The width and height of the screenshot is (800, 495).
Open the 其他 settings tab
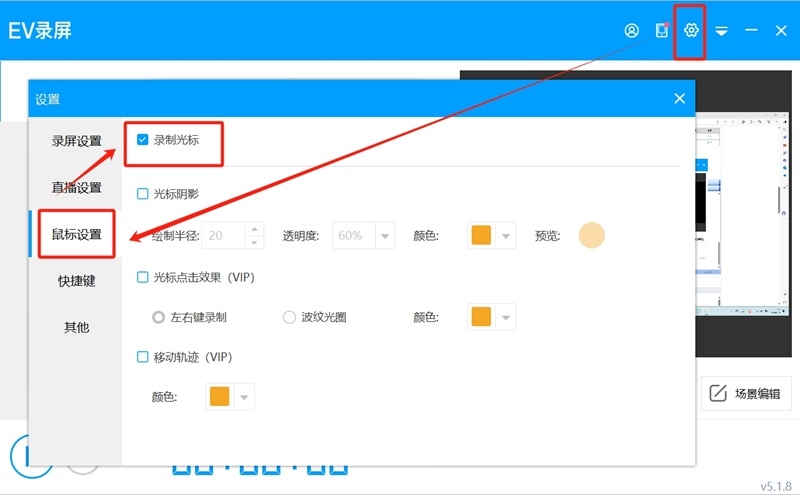(x=77, y=327)
